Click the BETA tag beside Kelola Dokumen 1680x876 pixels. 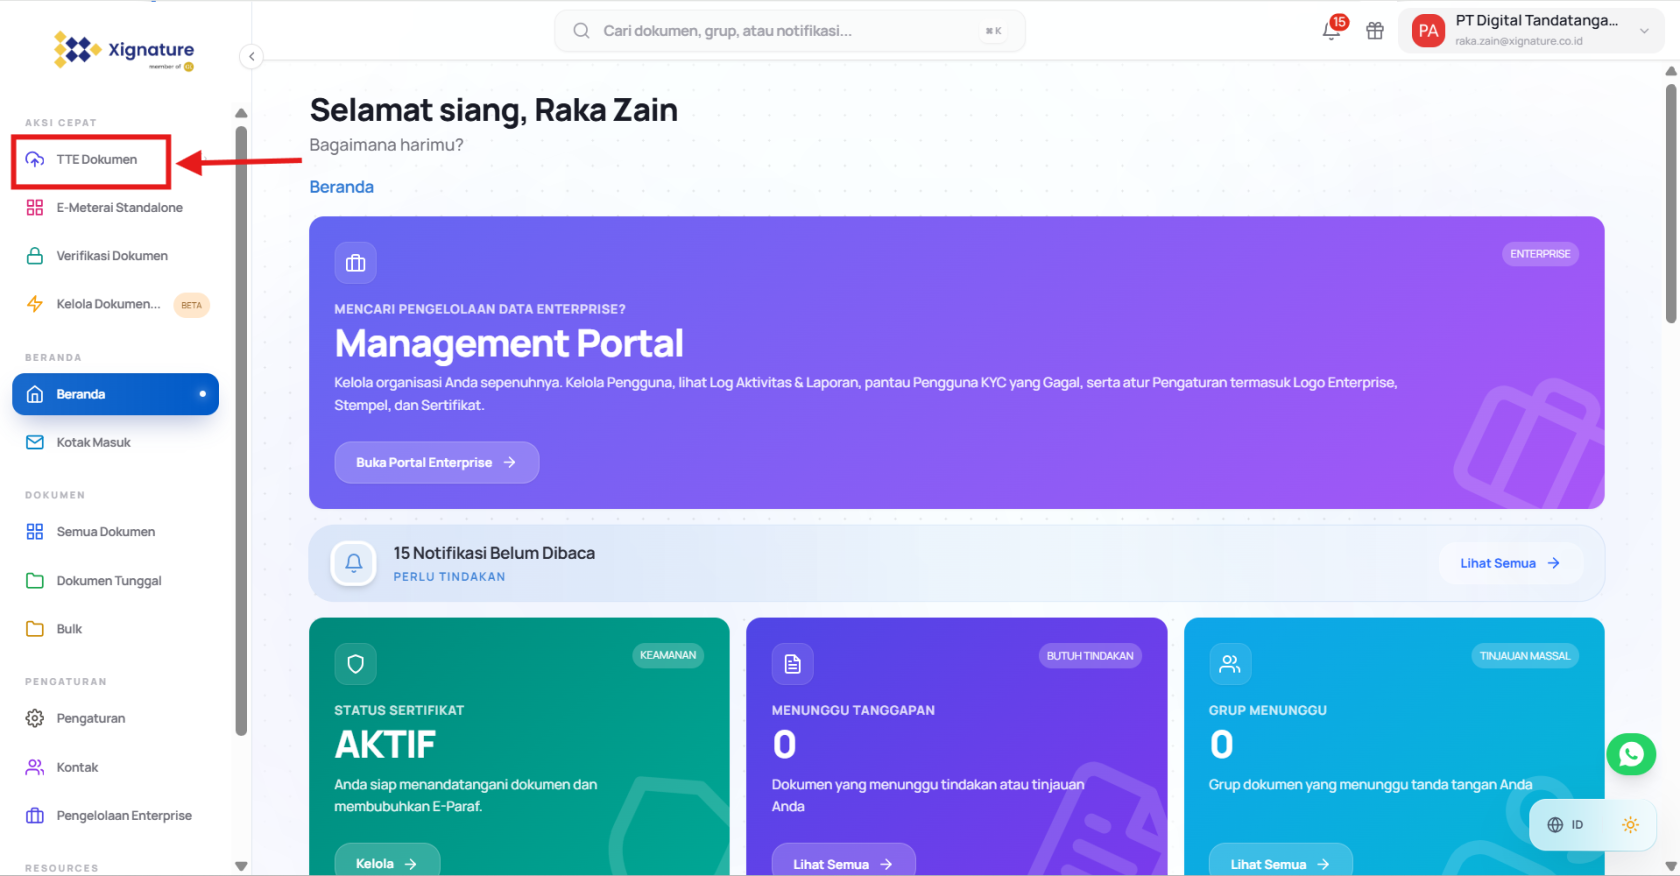click(192, 305)
